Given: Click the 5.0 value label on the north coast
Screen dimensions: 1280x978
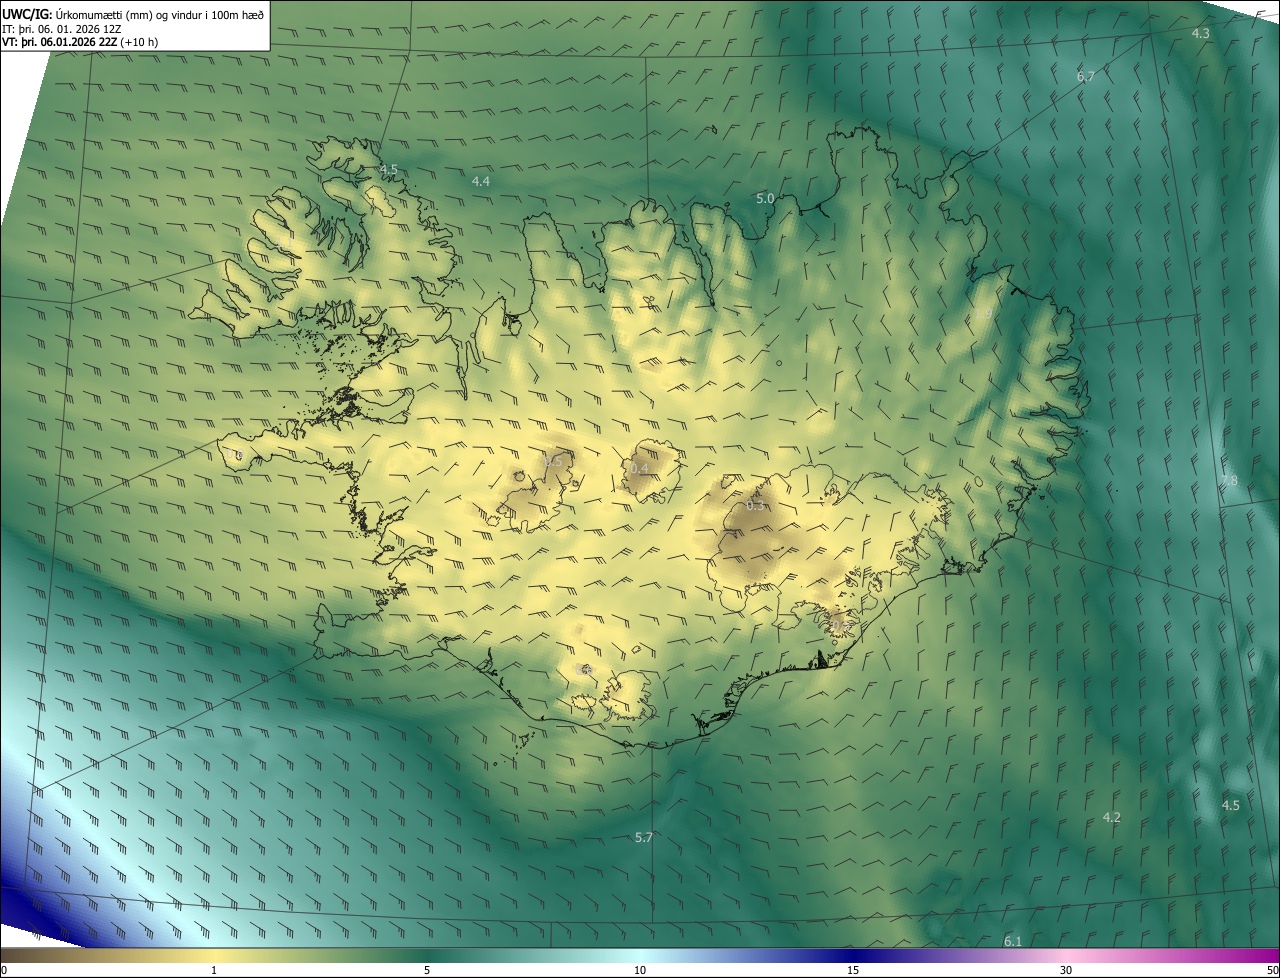Looking at the screenshot, I should point(765,198).
